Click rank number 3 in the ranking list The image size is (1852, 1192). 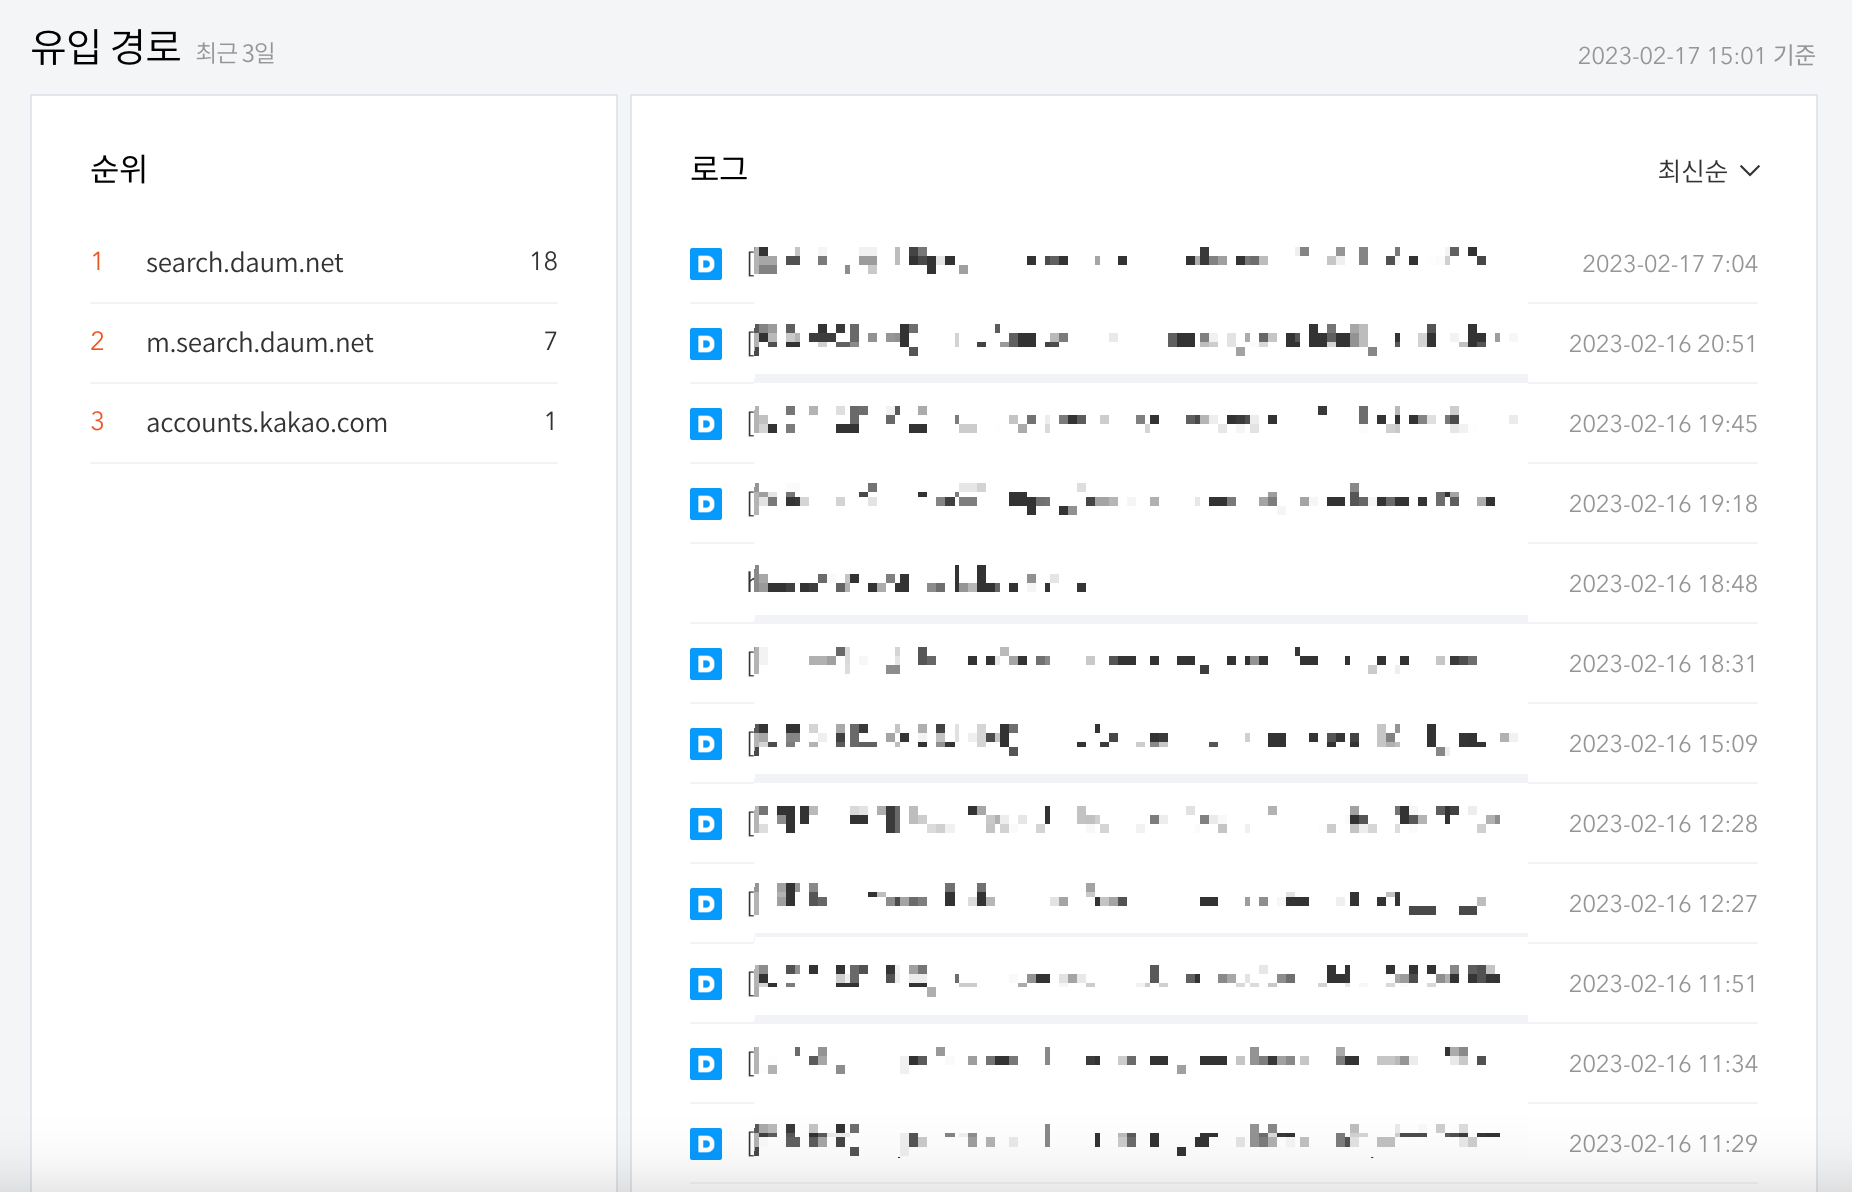97,422
